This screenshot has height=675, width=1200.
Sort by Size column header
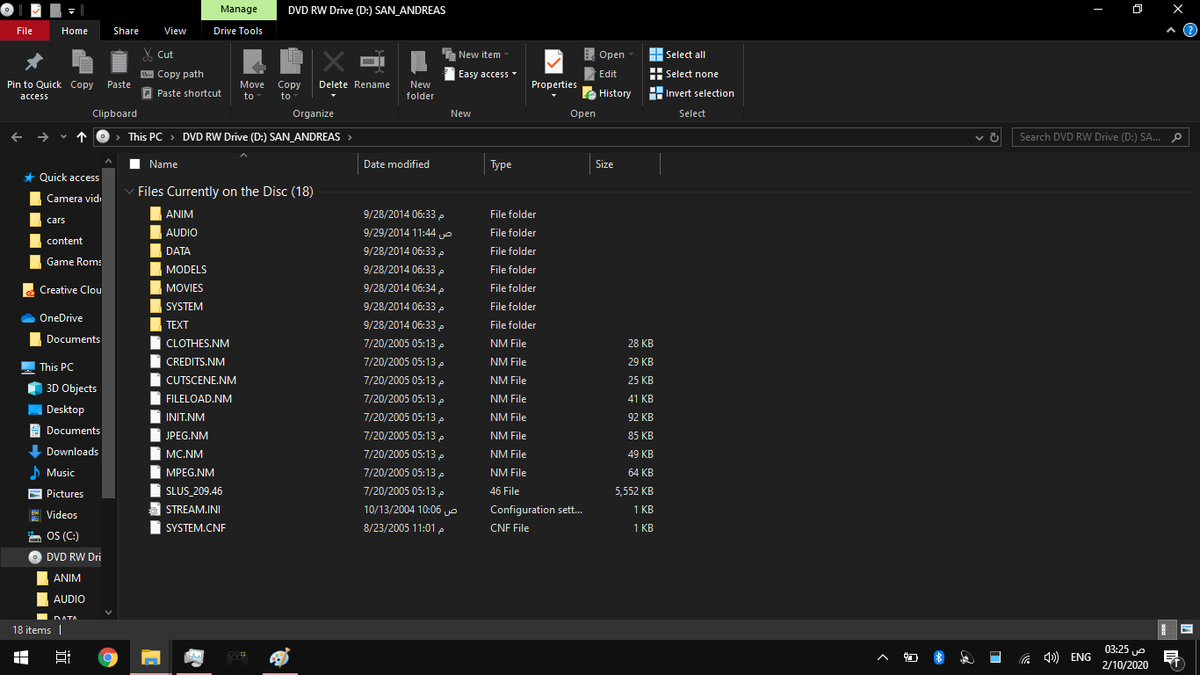tap(604, 164)
